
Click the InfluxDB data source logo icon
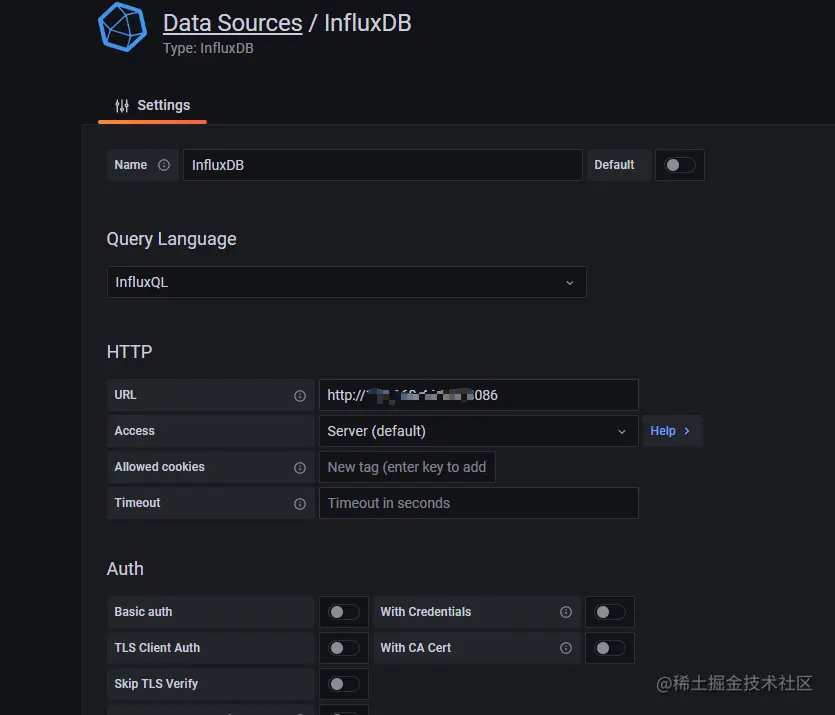[x=122, y=27]
